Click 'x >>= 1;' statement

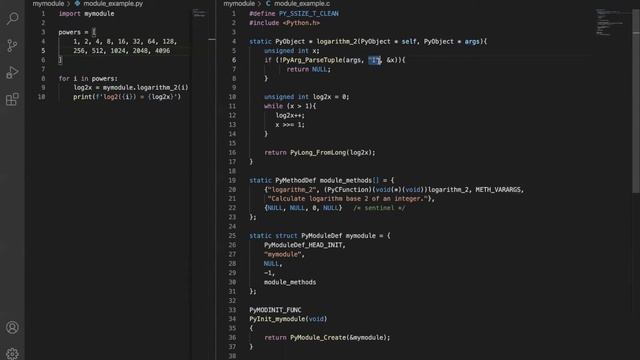pyautogui.click(x=290, y=124)
